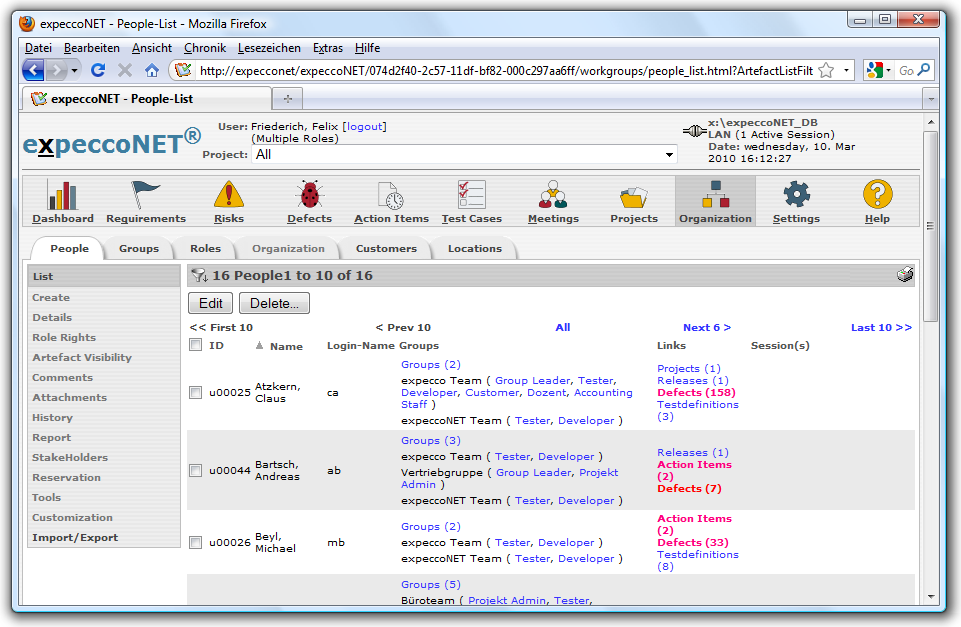Image resolution: width=961 pixels, height=627 pixels.
Task: Tick checkbox for Atzkern, Claus row
Action: (196, 393)
